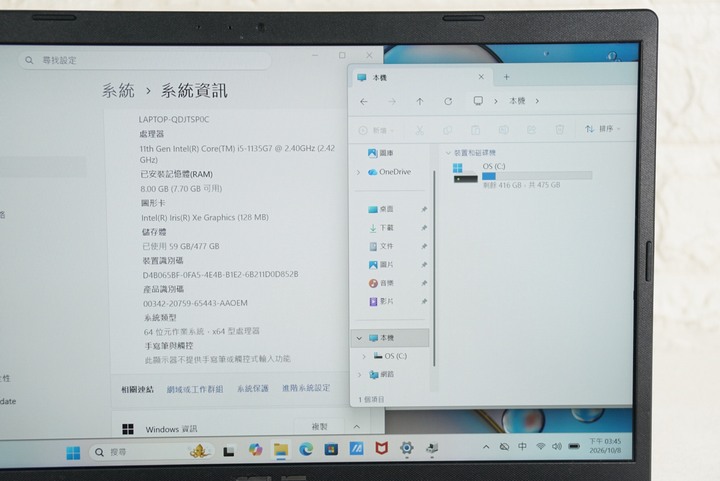Select OneDrive in the Explorer sidebar
This screenshot has width=720, height=481.
click(389, 172)
